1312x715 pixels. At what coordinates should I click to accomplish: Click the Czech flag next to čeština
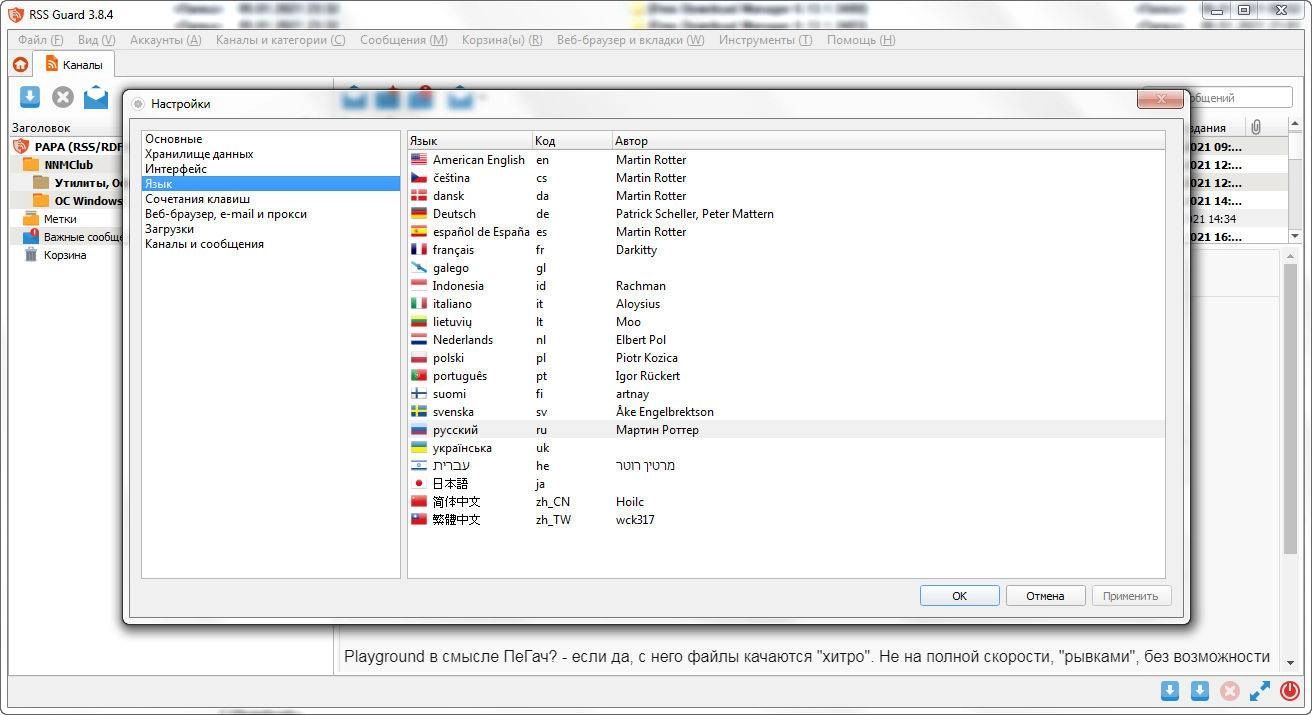(x=419, y=178)
